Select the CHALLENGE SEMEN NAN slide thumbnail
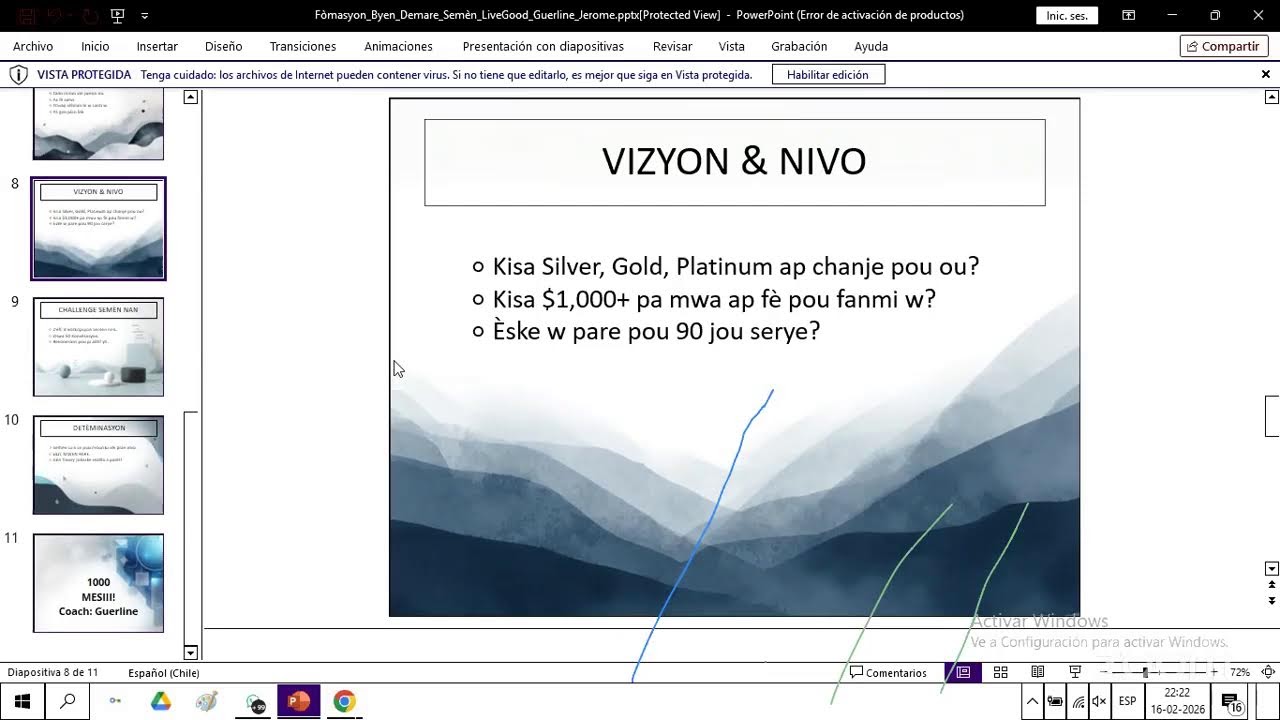Viewport: 1280px width, 720px height. (98, 346)
